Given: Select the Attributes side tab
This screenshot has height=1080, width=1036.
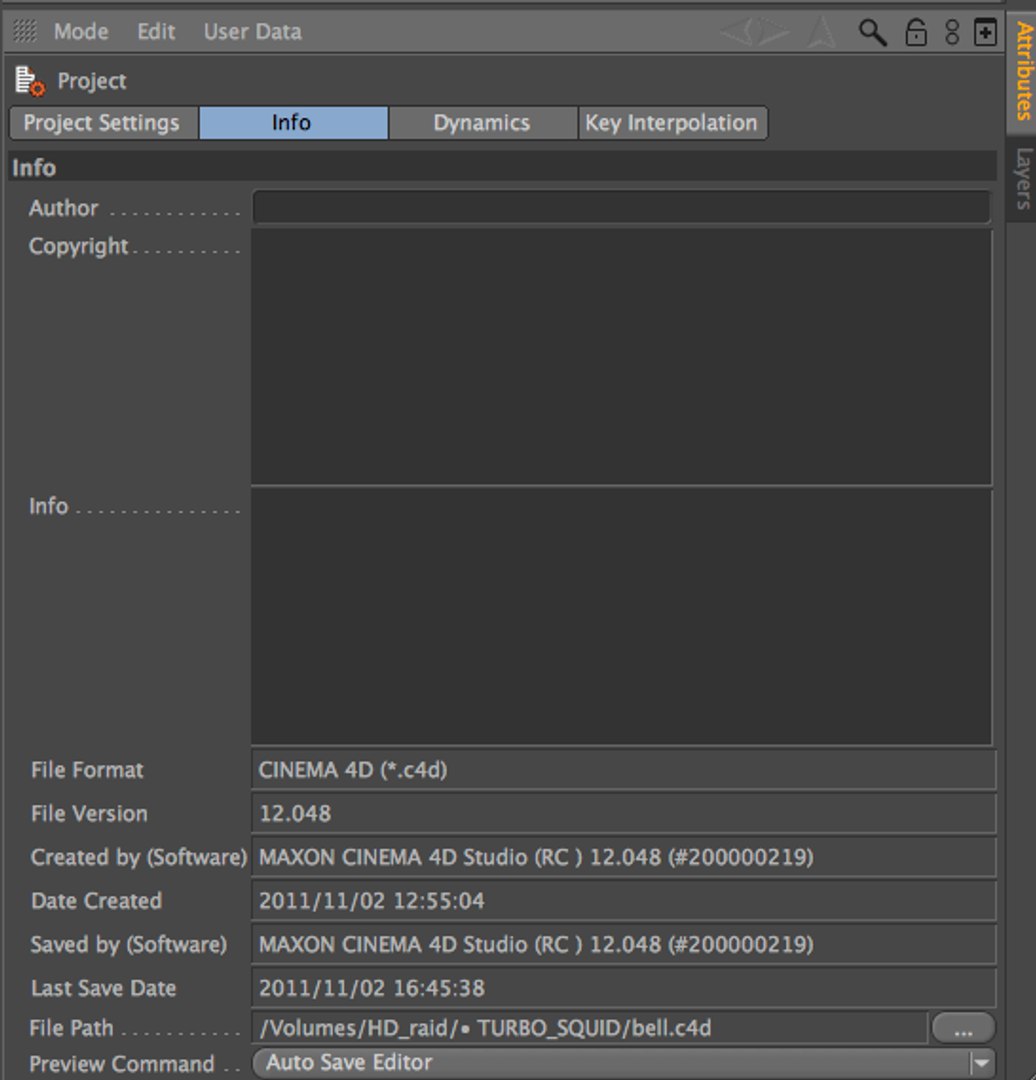Looking at the screenshot, I should point(1022,71).
